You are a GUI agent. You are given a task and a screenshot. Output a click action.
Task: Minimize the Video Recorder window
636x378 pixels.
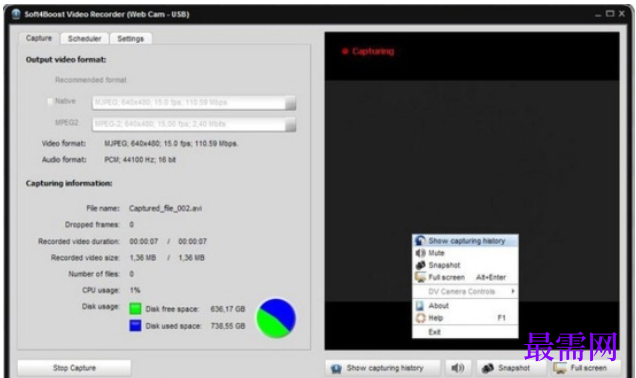(x=598, y=14)
